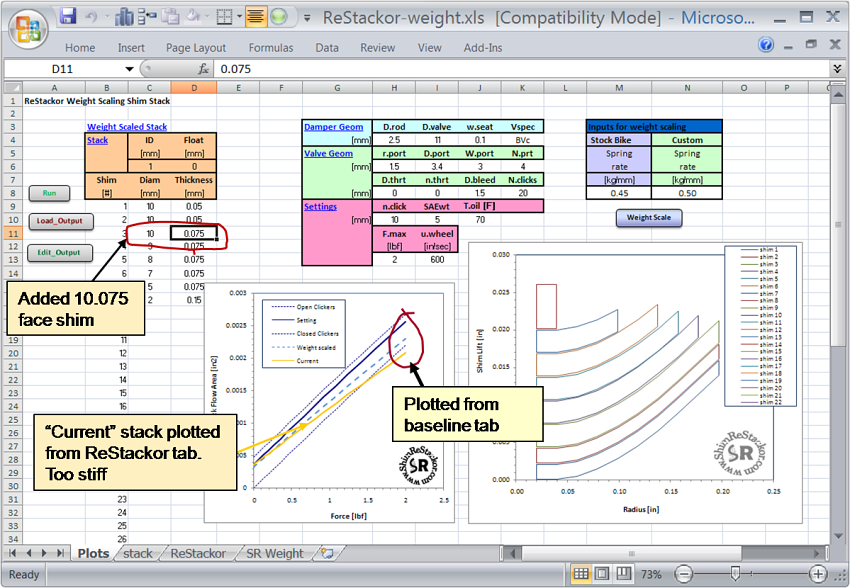Save the workbook with the floppy disk icon
The image size is (850, 588).
[68, 16]
